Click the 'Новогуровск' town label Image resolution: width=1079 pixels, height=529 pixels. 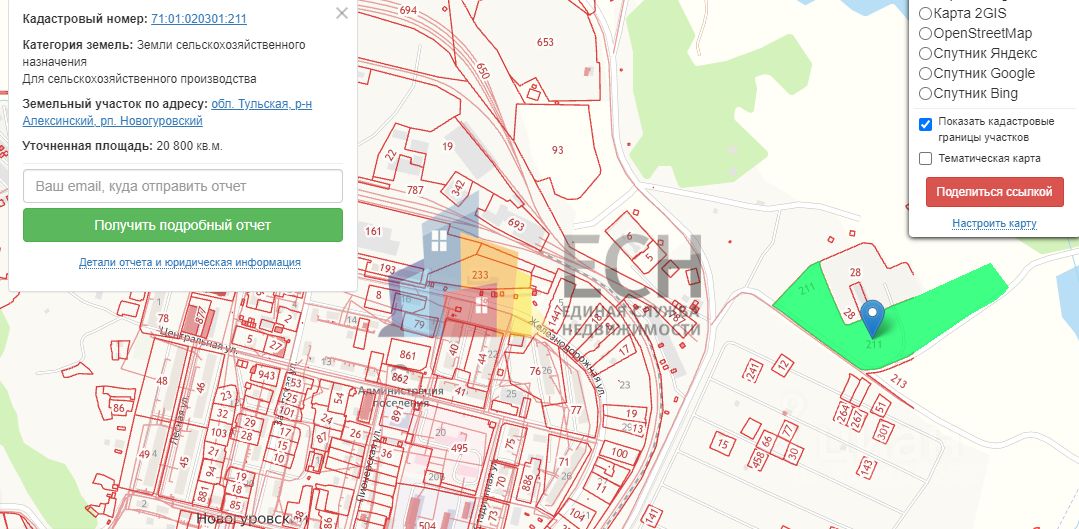pos(243,519)
